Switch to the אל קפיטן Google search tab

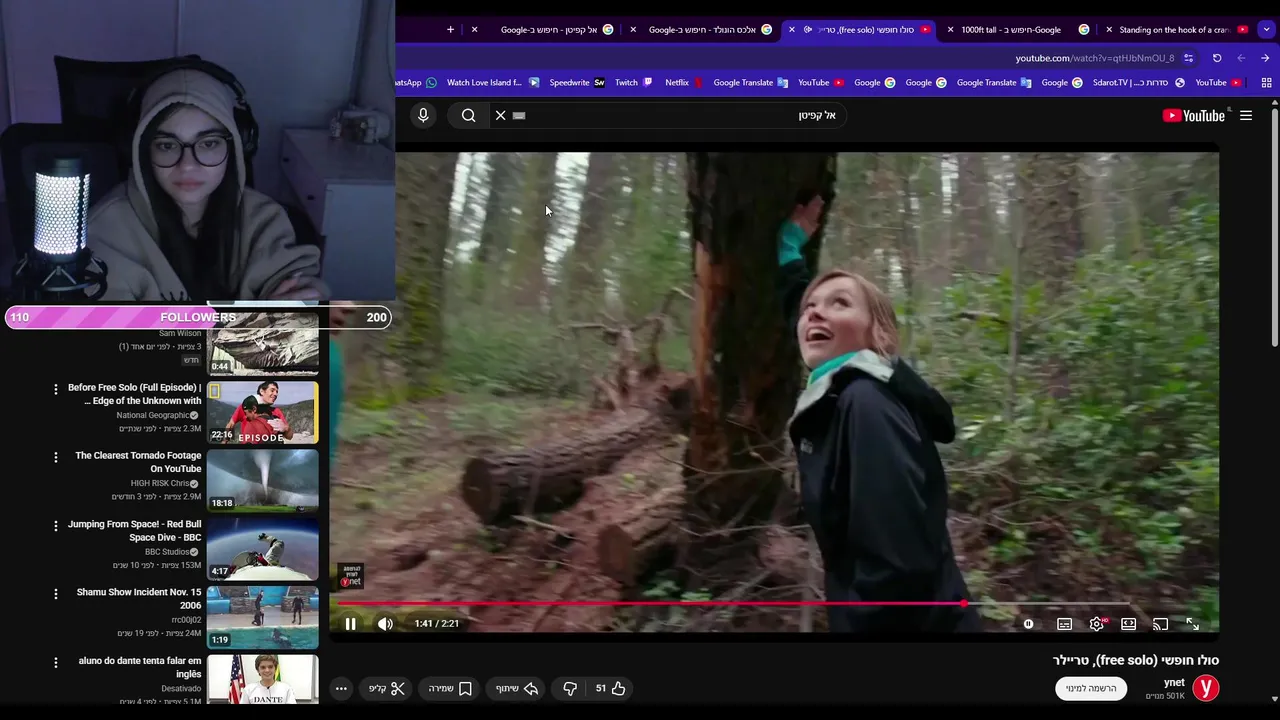point(548,29)
